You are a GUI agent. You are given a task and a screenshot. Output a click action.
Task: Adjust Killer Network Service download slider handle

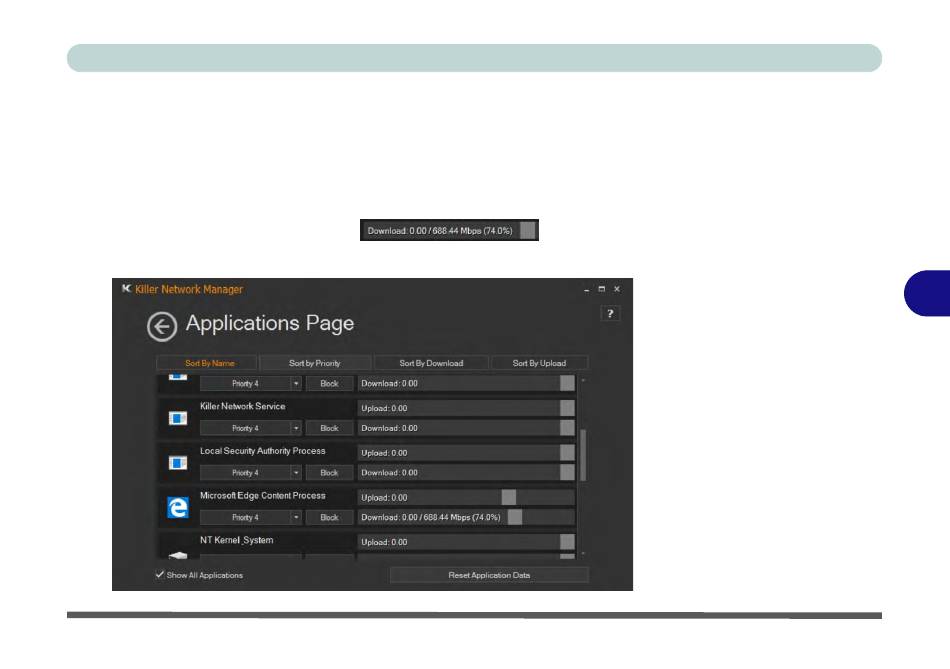tap(567, 428)
